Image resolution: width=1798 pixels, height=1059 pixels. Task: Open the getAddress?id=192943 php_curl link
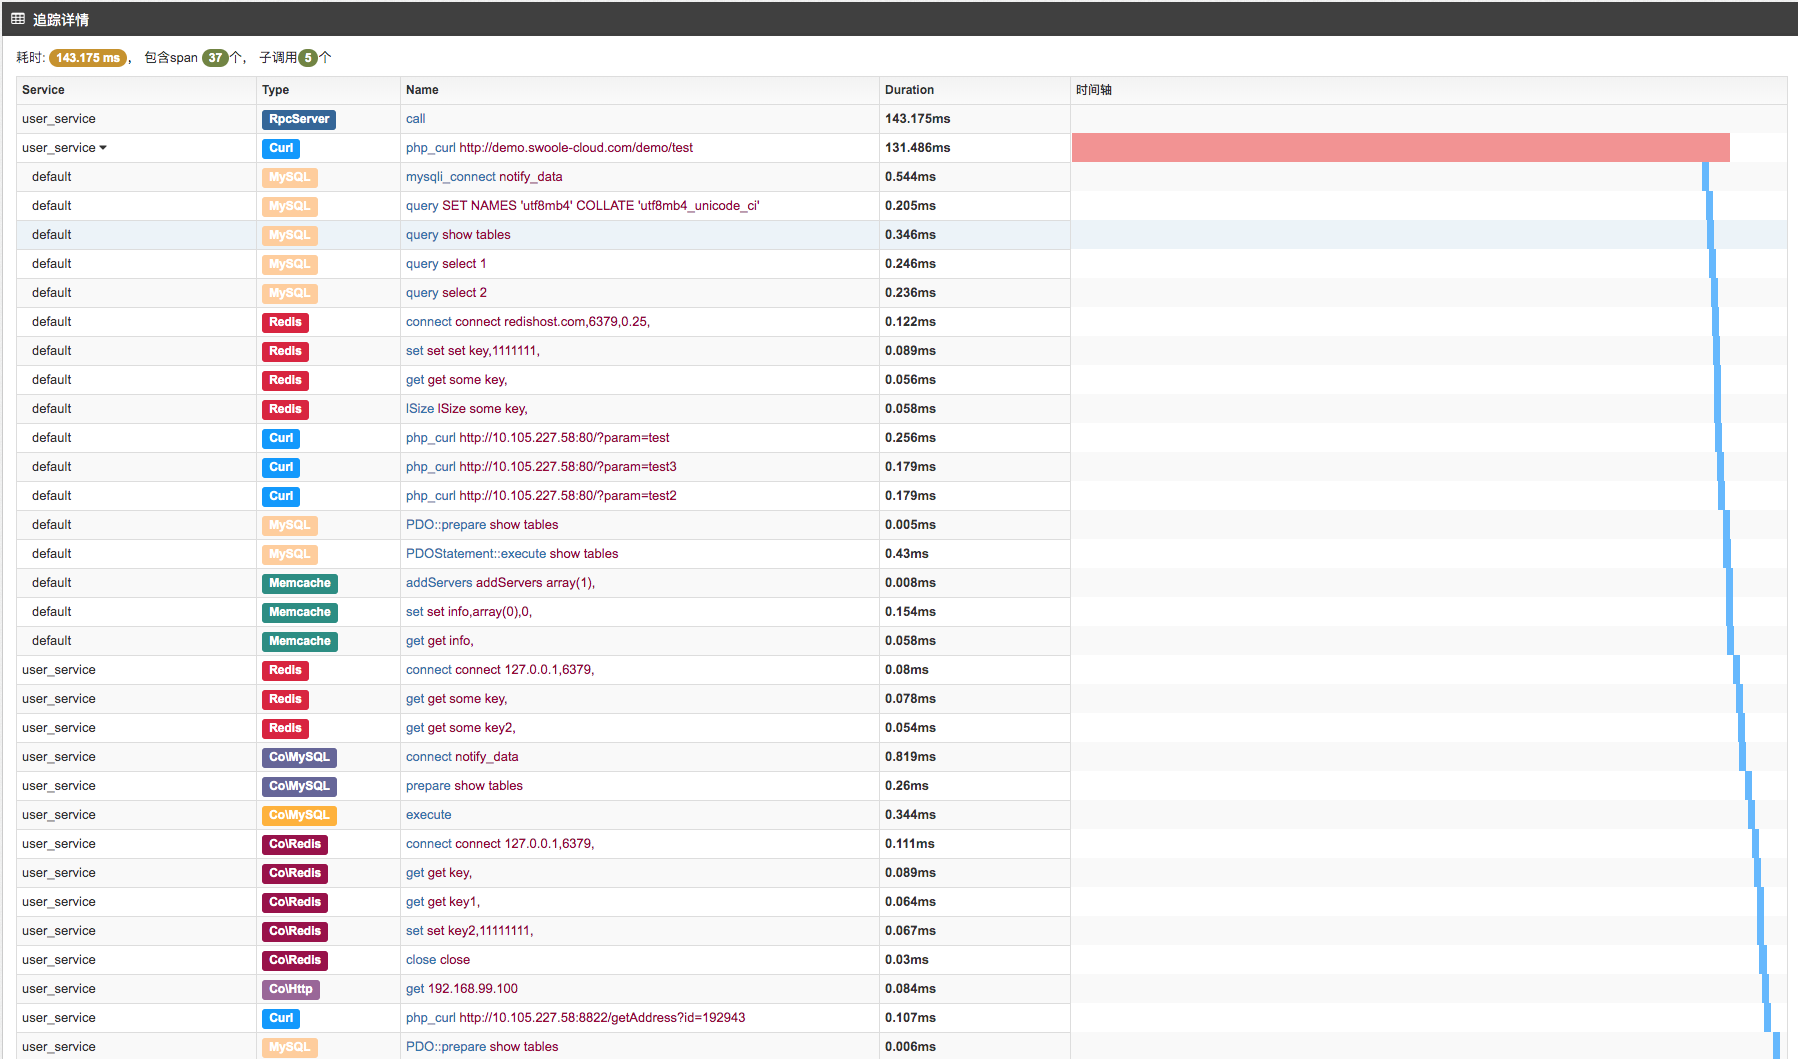point(575,1018)
